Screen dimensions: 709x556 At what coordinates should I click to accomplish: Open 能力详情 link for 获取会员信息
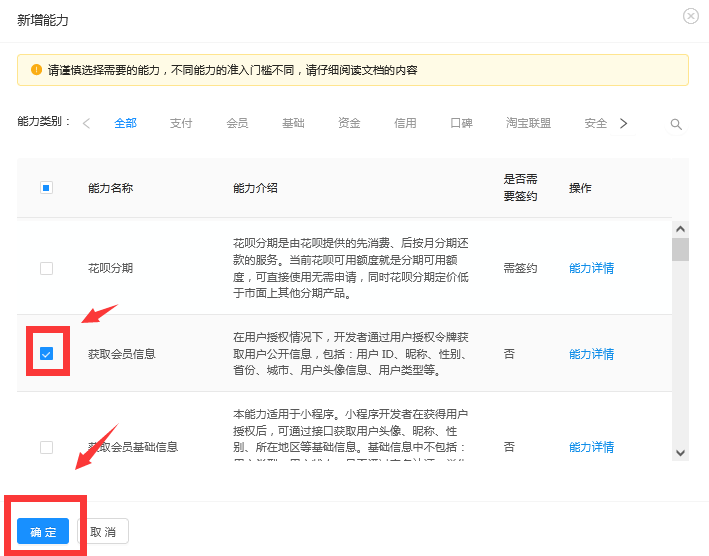click(x=591, y=354)
